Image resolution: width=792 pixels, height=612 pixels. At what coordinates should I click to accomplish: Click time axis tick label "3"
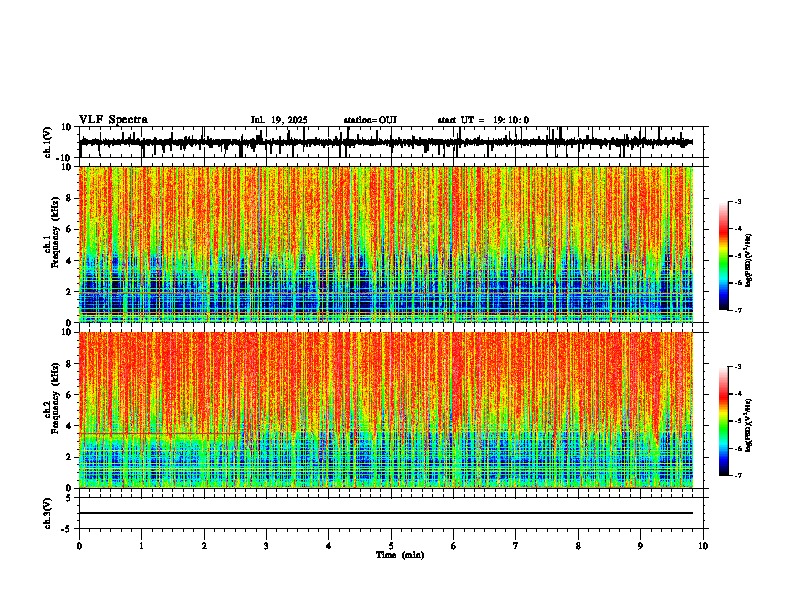[266, 546]
